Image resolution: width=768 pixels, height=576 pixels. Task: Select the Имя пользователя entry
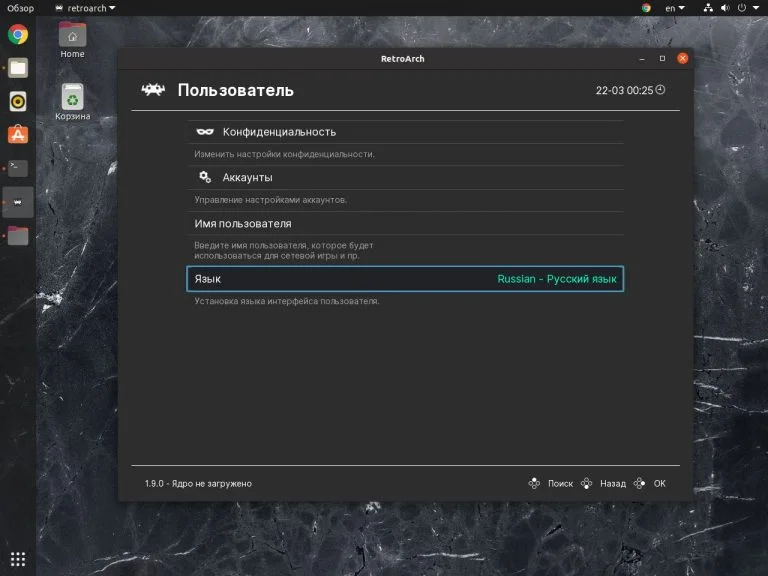click(406, 223)
